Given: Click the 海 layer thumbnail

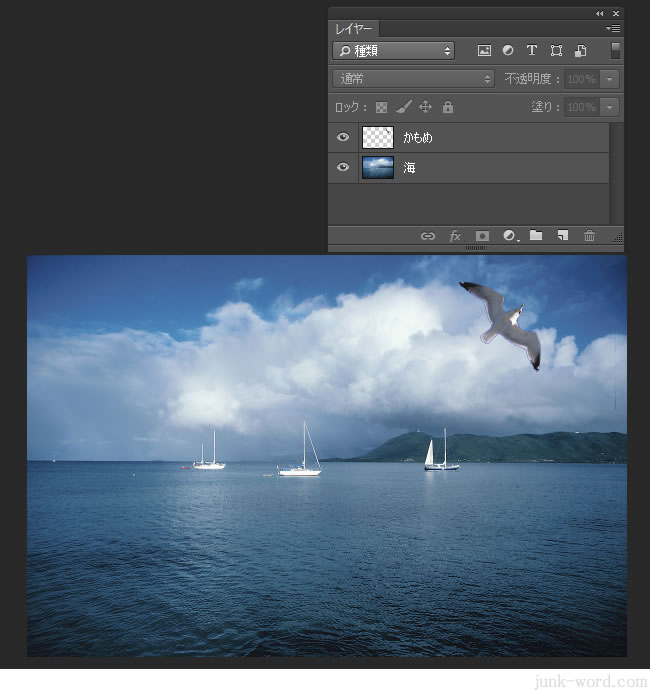Looking at the screenshot, I should [x=378, y=167].
